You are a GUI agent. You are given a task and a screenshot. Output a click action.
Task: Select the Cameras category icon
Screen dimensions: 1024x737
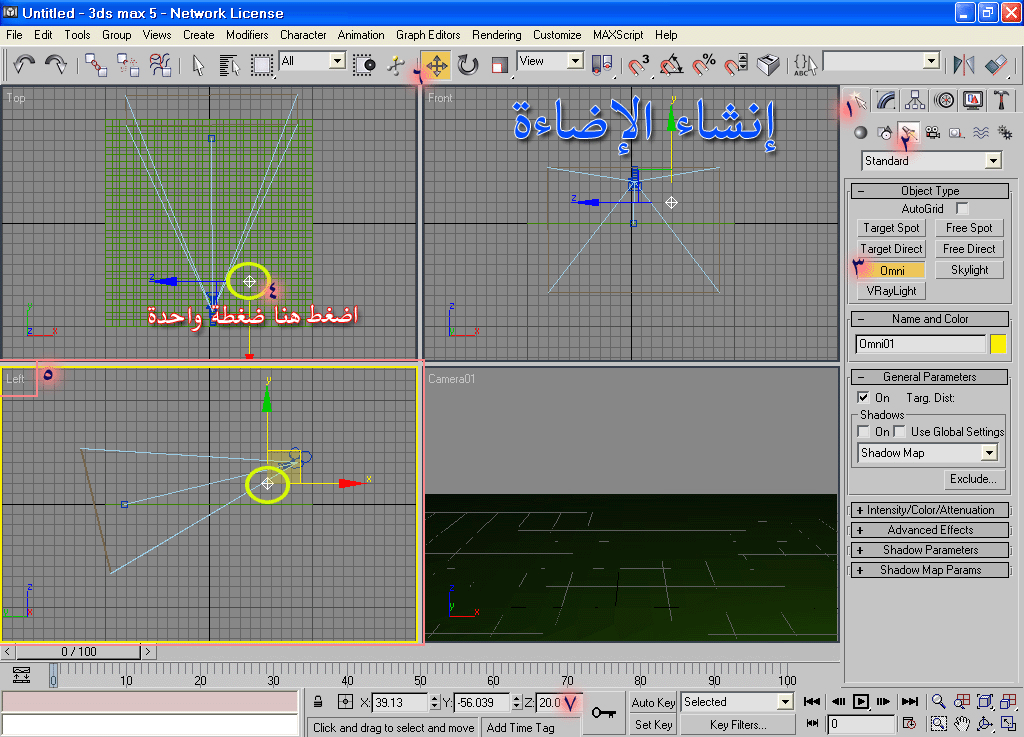[x=933, y=133]
